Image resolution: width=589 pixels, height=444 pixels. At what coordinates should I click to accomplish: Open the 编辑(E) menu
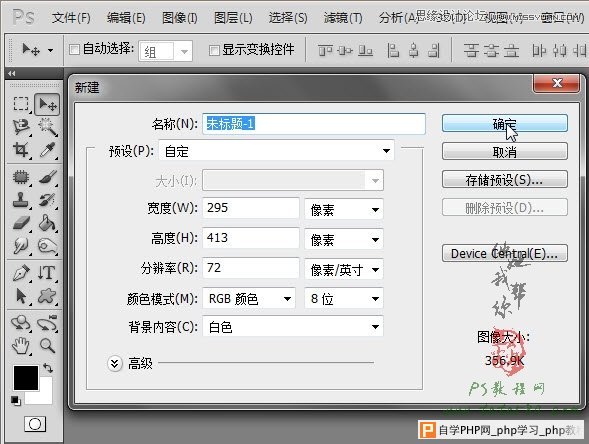point(126,17)
